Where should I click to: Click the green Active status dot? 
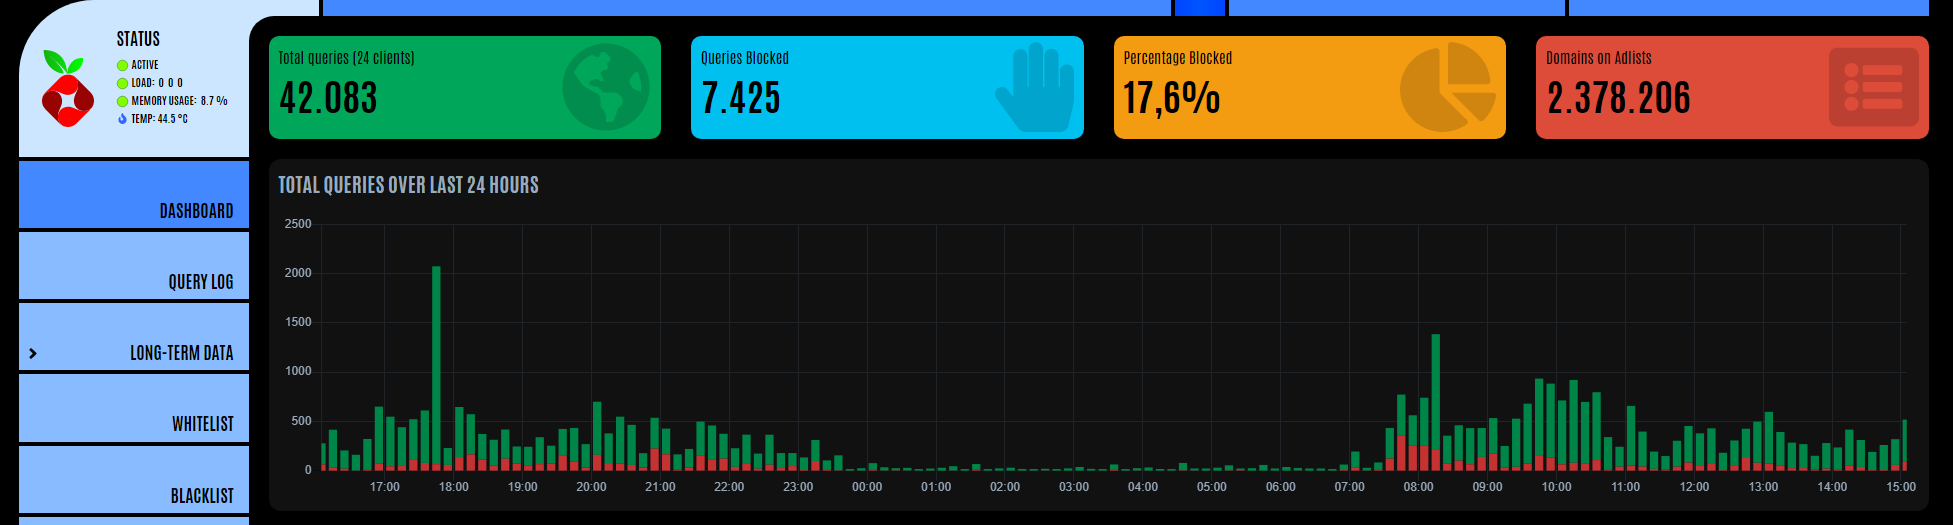(x=122, y=65)
